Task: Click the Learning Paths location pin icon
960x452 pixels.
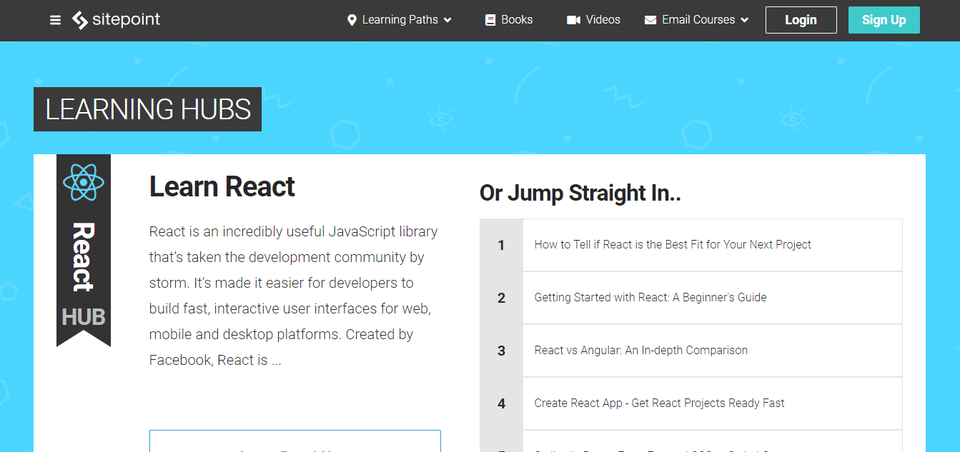Action: [352, 20]
